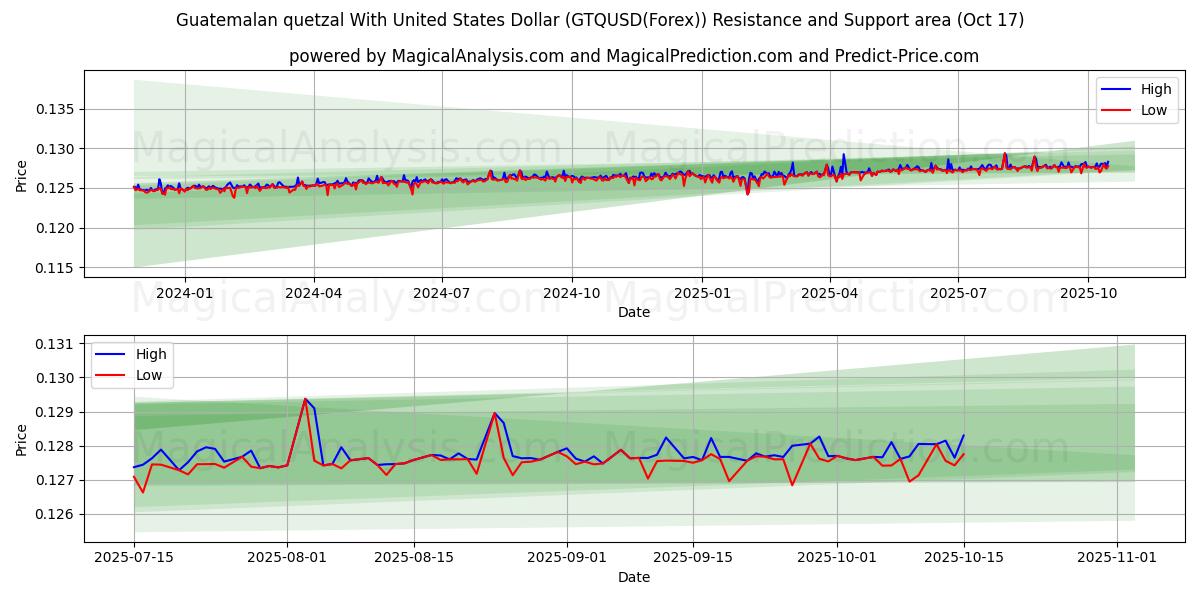Click the early-August price spike peak in bottom chart
This screenshot has width=1200, height=600.
pyautogui.click(x=305, y=399)
